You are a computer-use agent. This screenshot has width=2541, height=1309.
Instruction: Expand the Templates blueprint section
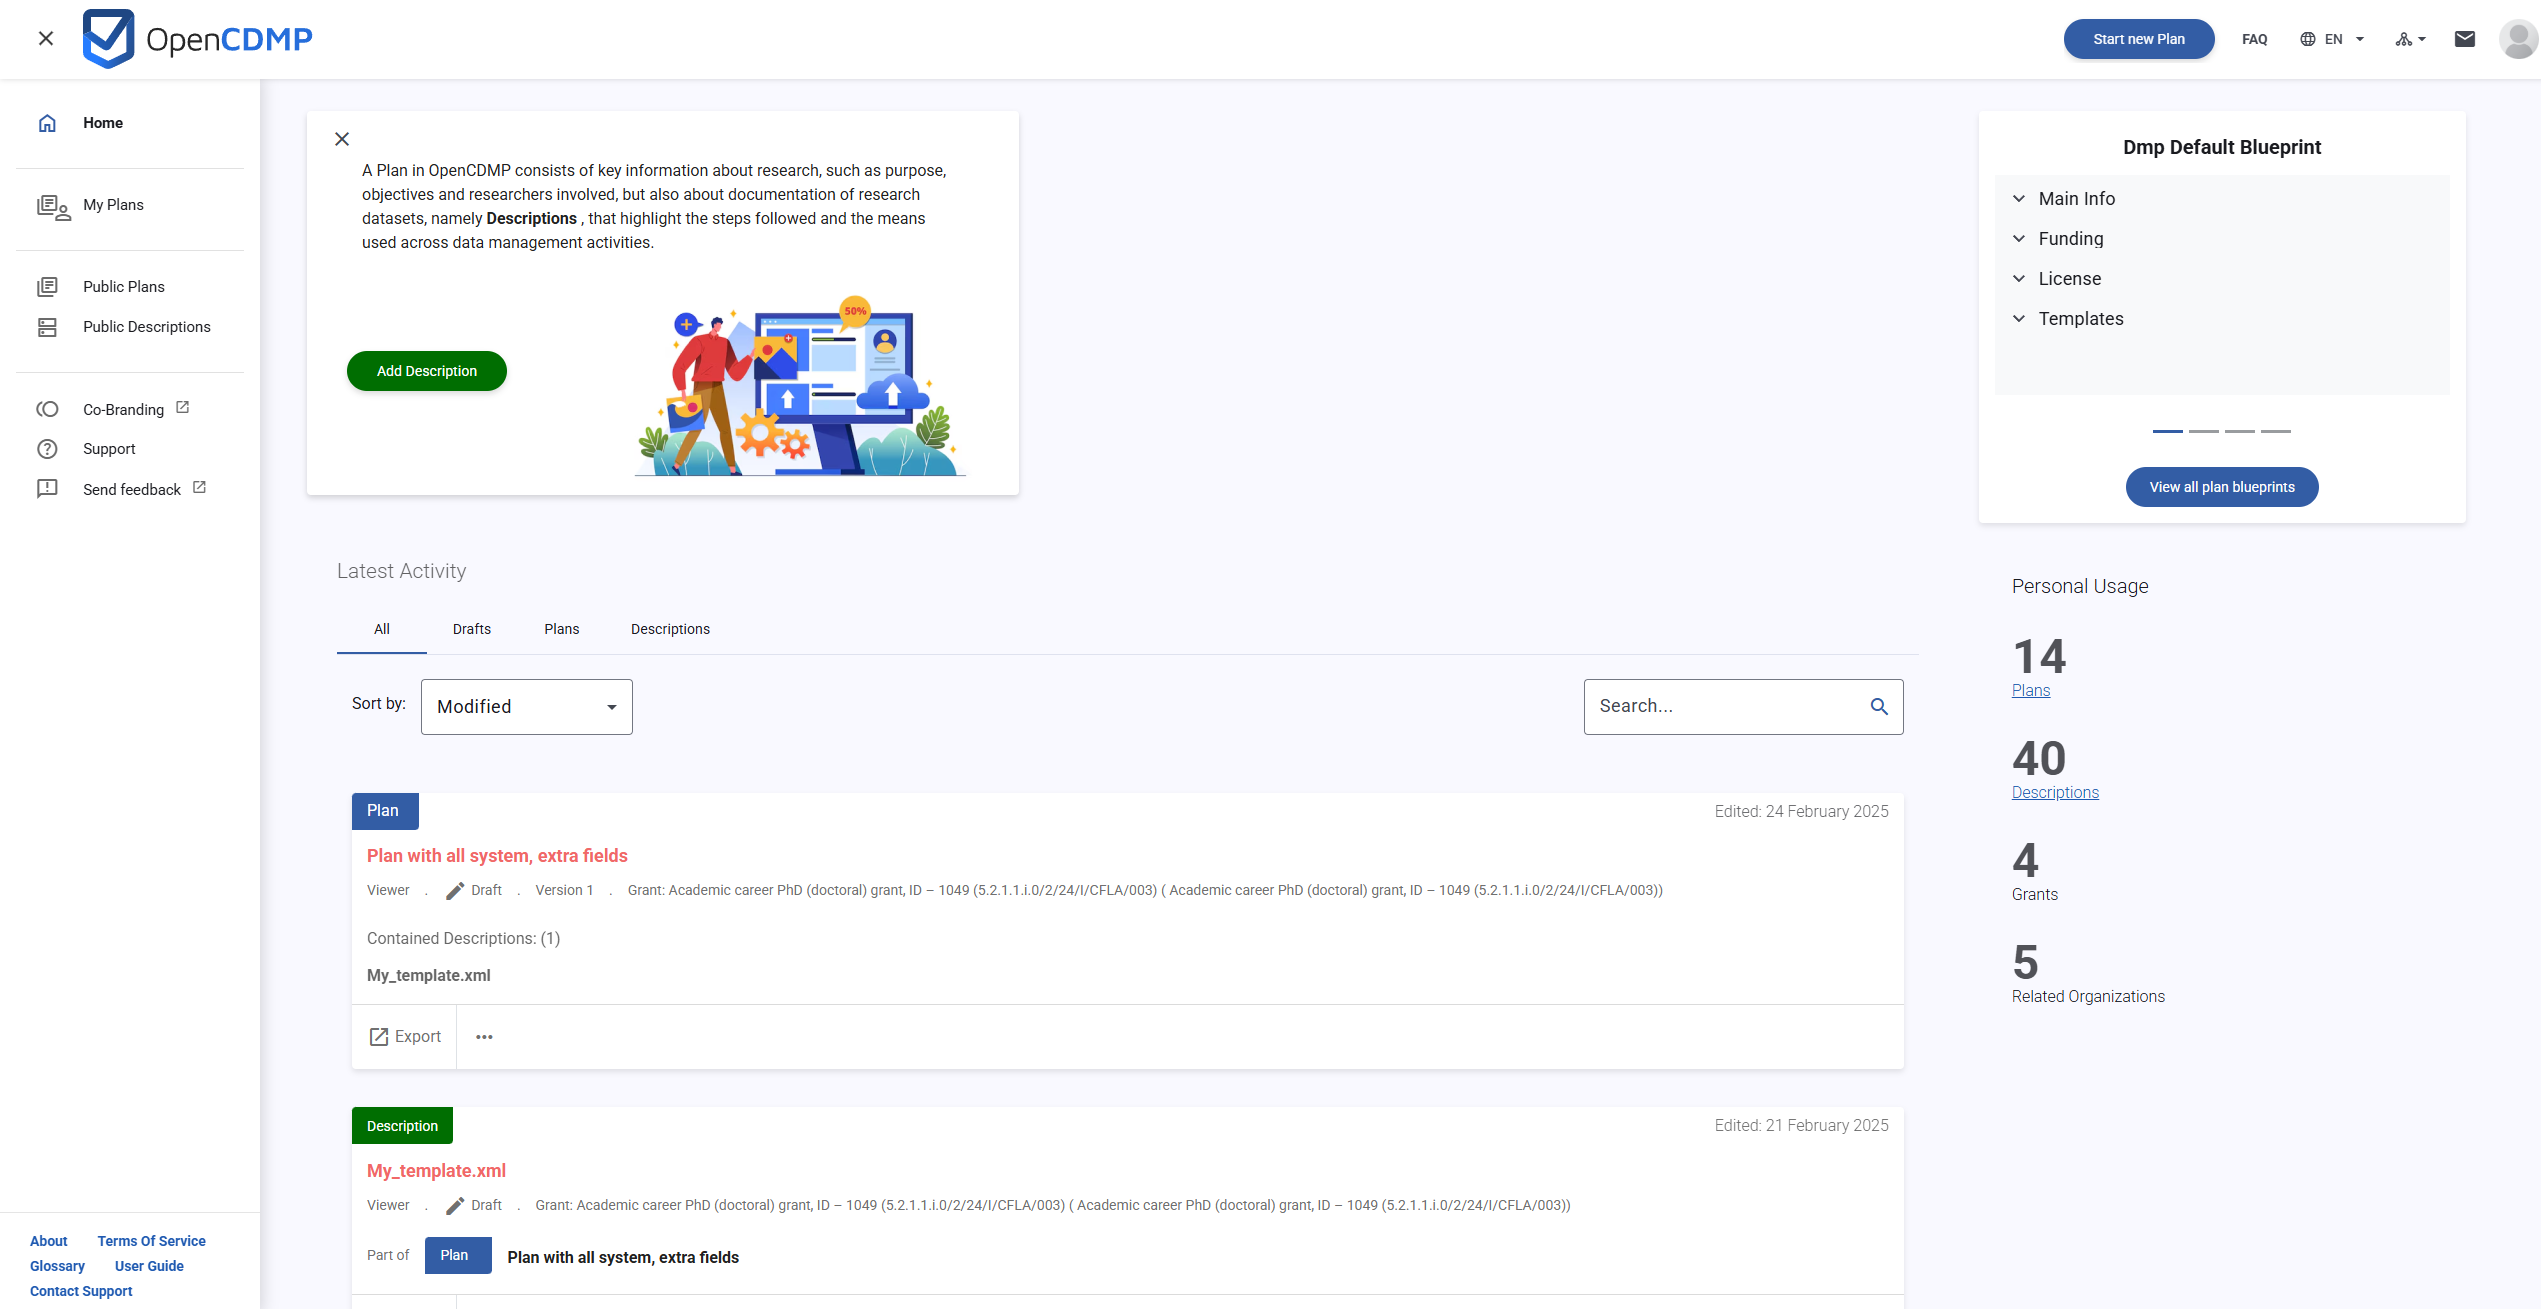click(x=2080, y=319)
